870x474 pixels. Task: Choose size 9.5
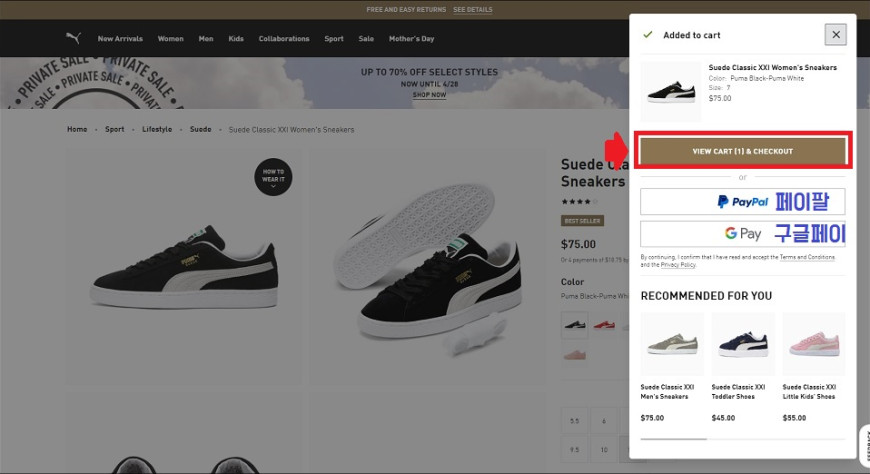(575, 450)
